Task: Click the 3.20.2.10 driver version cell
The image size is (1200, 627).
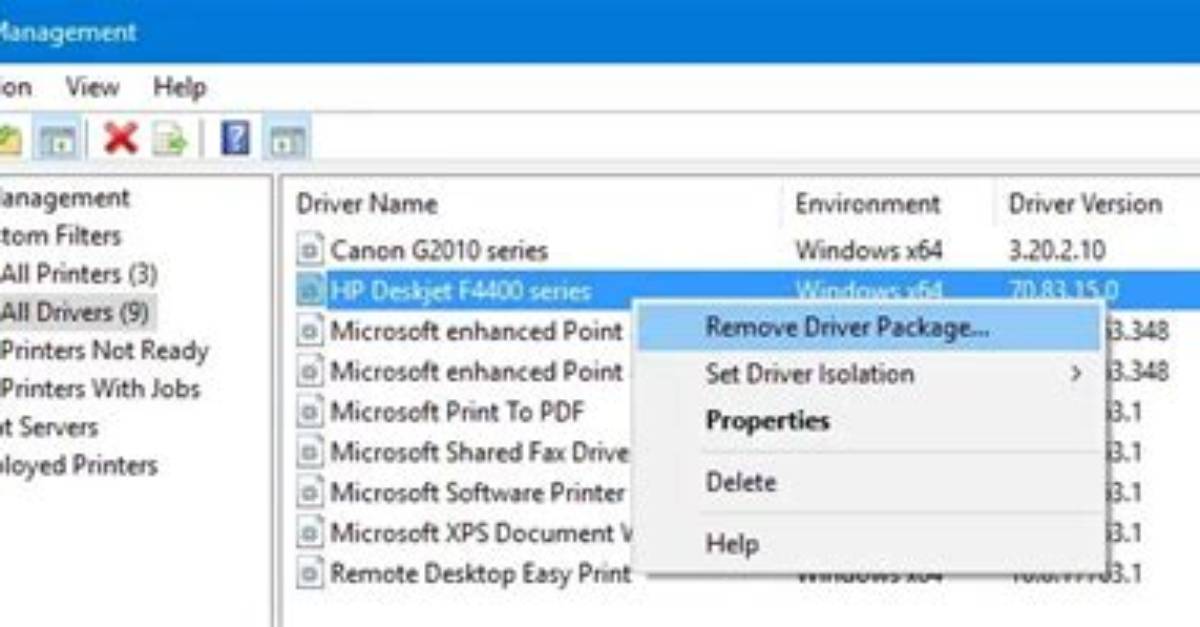Action: pos(1058,250)
